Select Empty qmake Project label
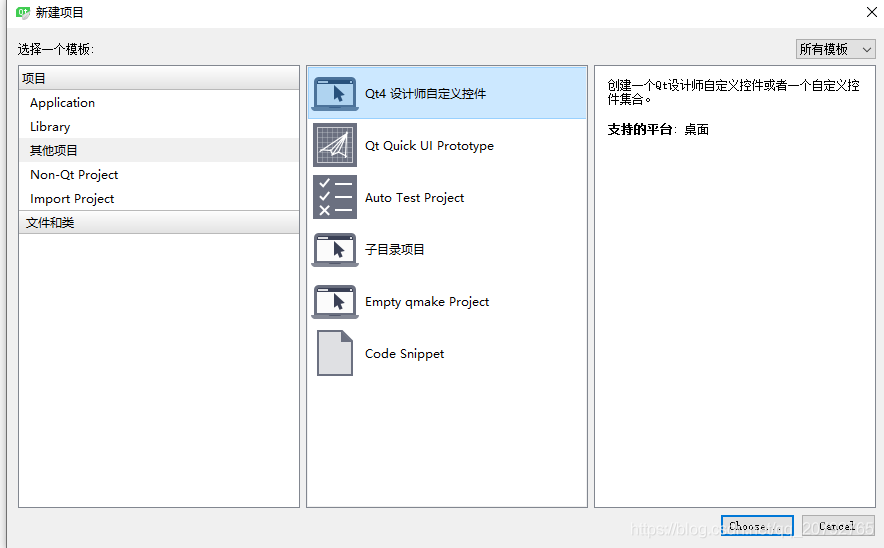 point(427,302)
